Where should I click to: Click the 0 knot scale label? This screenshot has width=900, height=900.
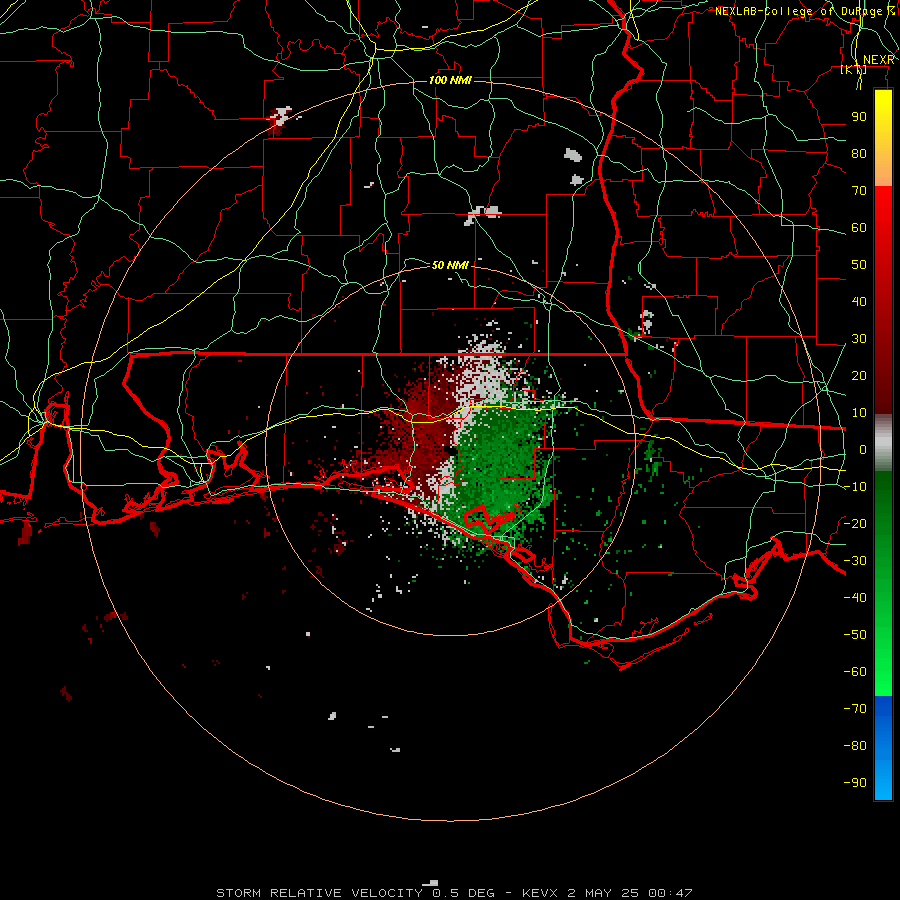coord(863,450)
